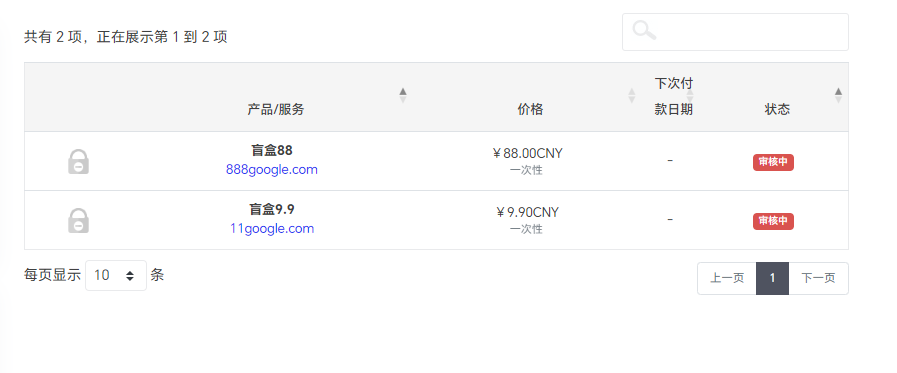The height and width of the screenshot is (373, 897).
Task: Select page 1 in pagination
Action: (x=772, y=279)
